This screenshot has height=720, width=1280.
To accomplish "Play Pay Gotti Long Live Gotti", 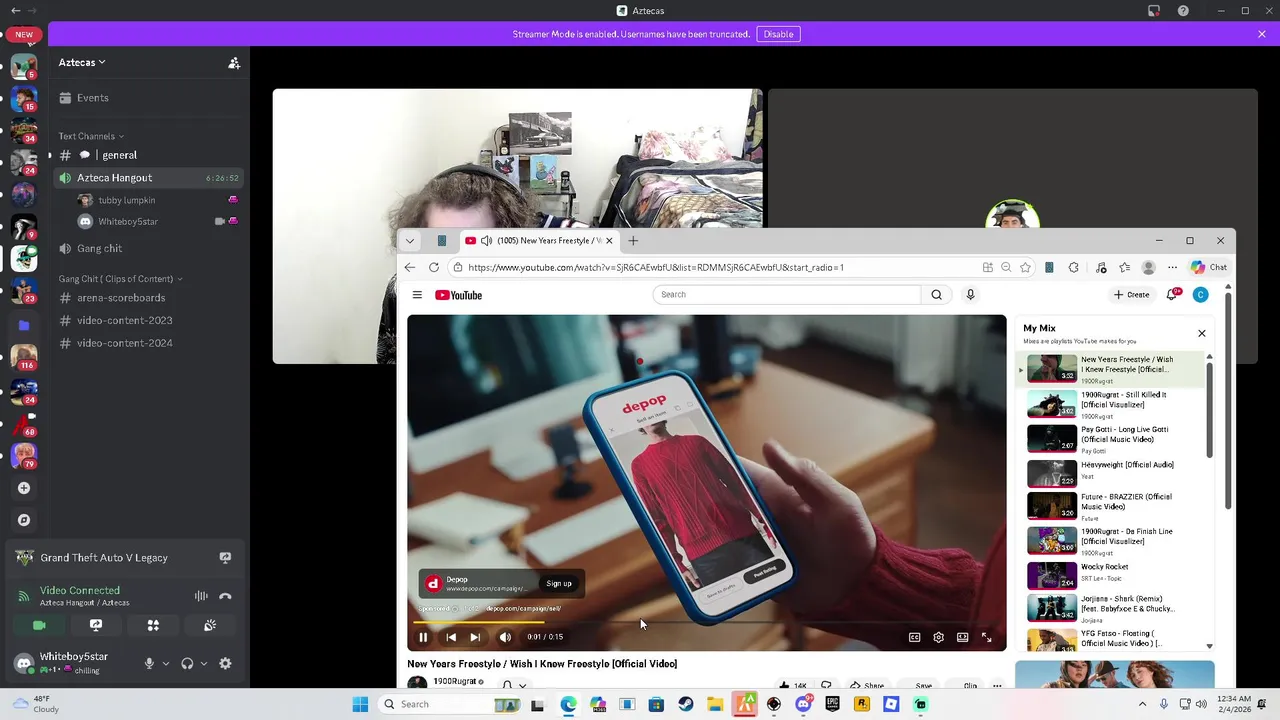I will (x=1110, y=439).
